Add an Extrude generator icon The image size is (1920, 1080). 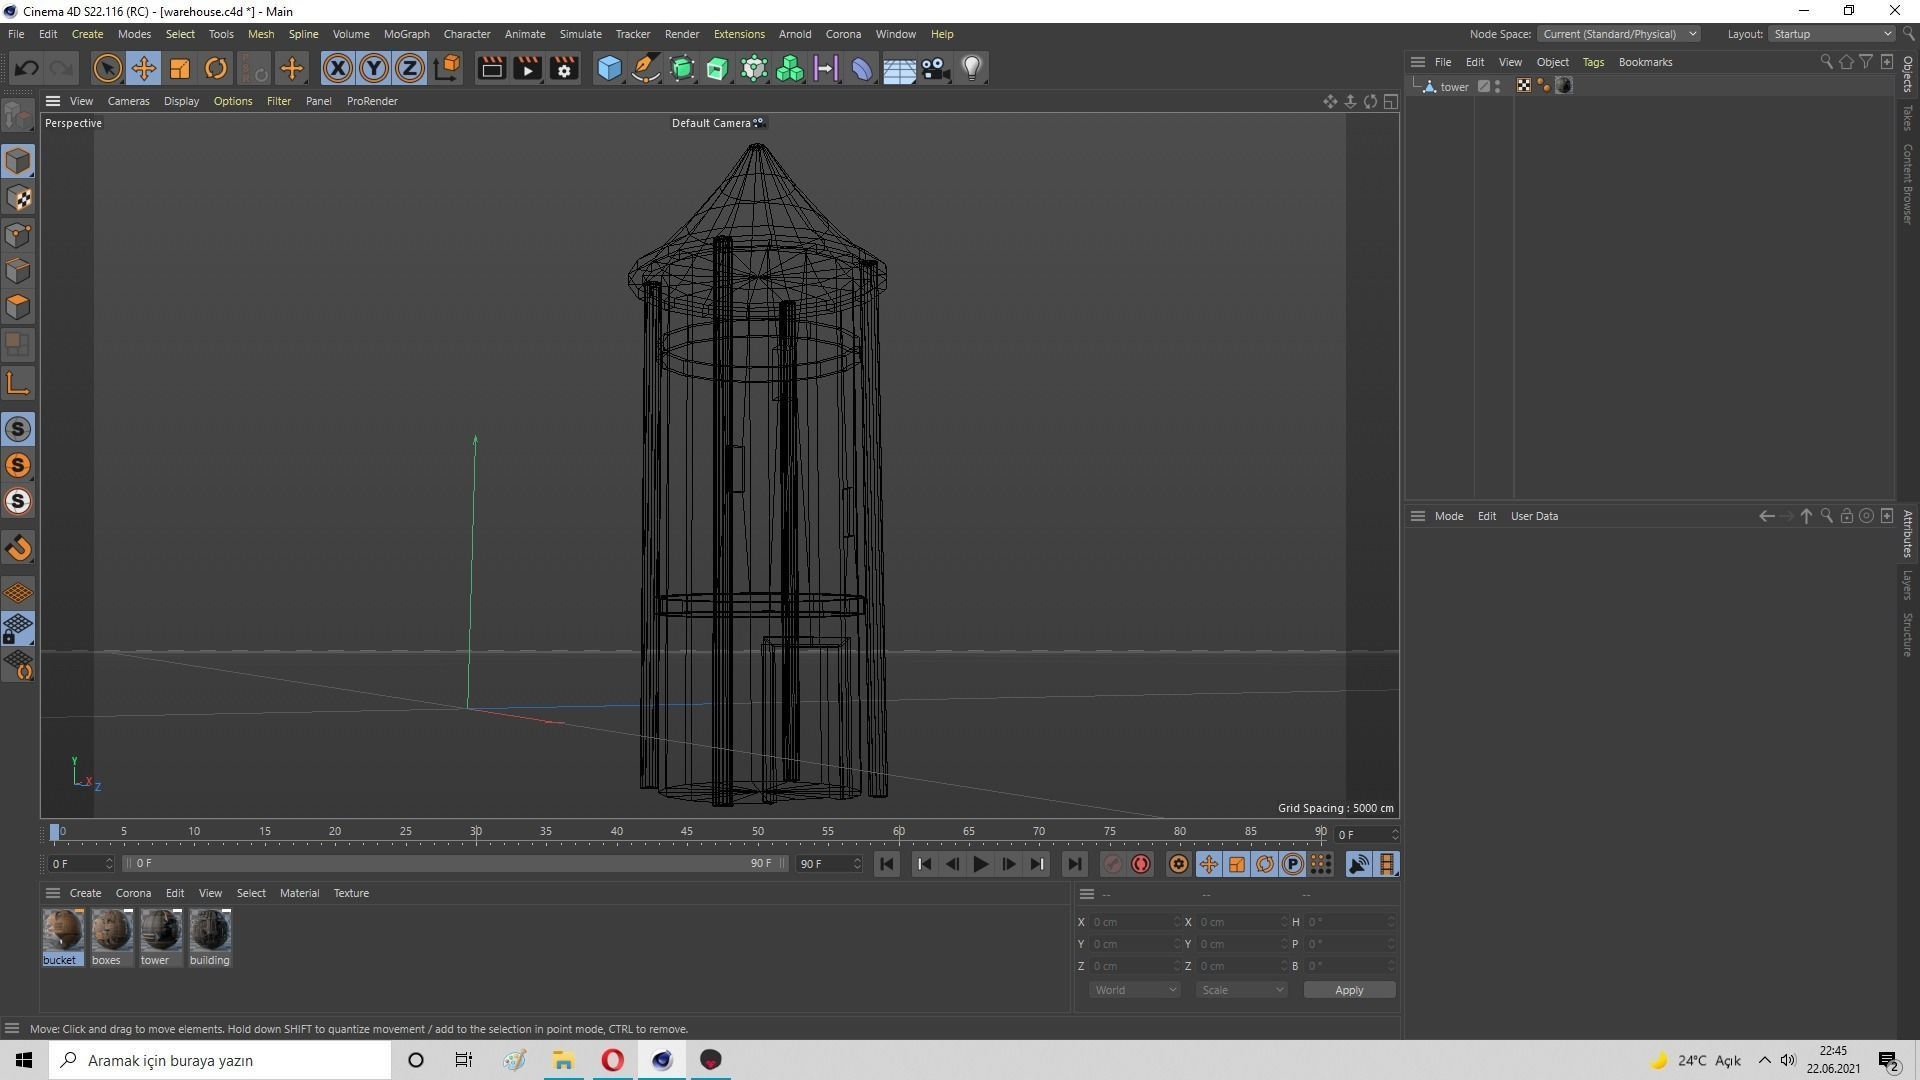(x=718, y=68)
